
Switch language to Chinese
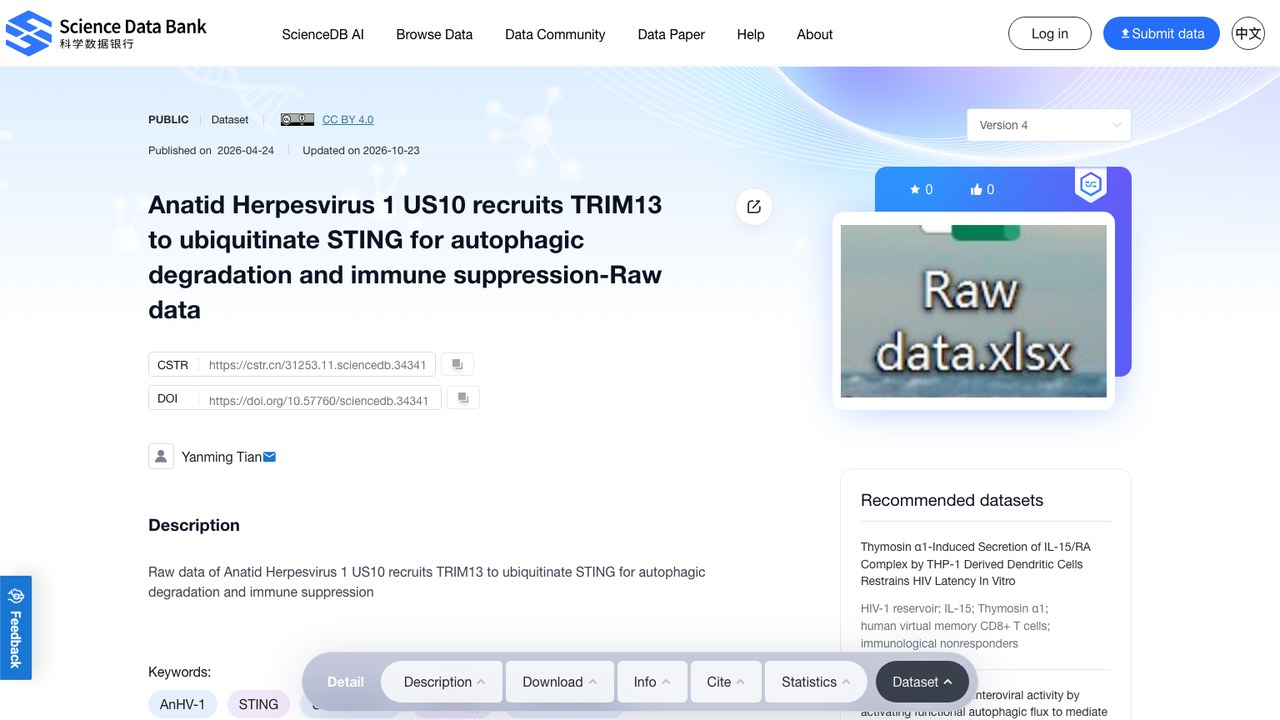1248,34
